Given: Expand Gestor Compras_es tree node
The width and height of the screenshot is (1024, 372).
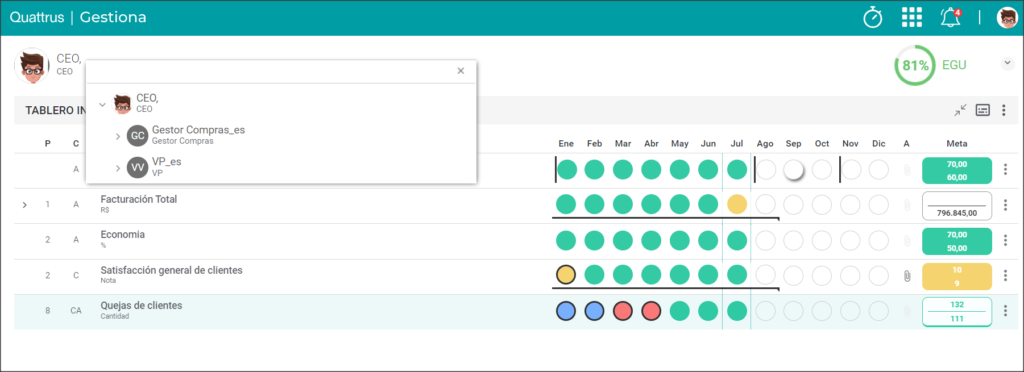Looking at the screenshot, I should pyautogui.click(x=118, y=136).
